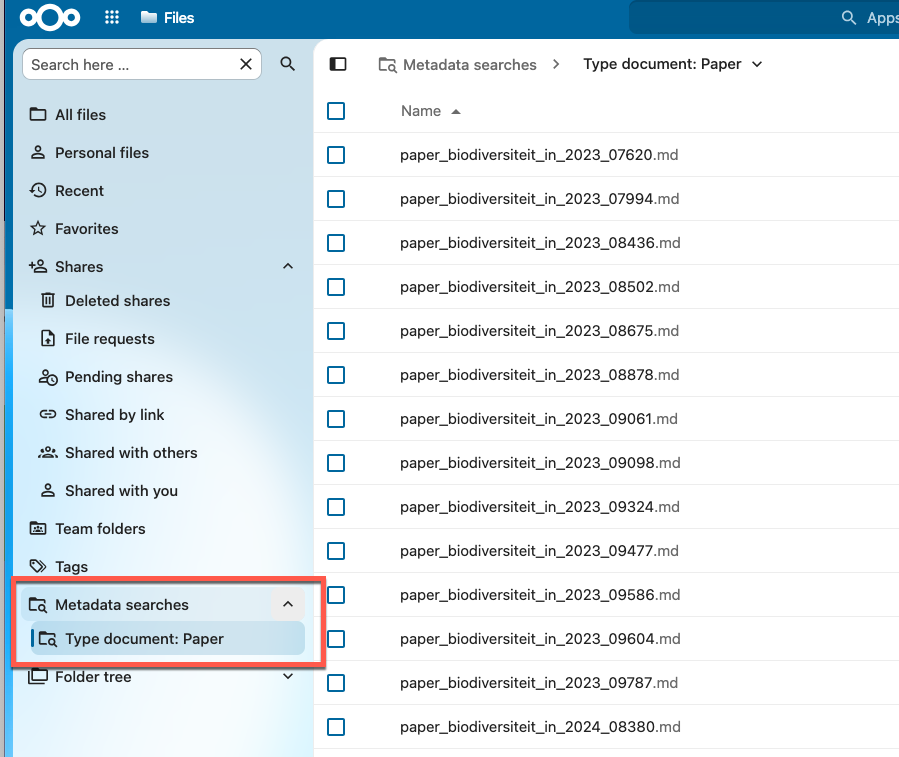The image size is (899, 757).
Task: Open Recent files view
Action: tap(163, 190)
